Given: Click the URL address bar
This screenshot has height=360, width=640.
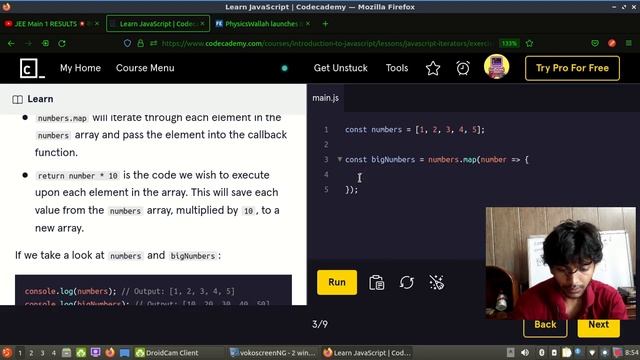Looking at the screenshot, I should pyautogui.click(x=327, y=43).
